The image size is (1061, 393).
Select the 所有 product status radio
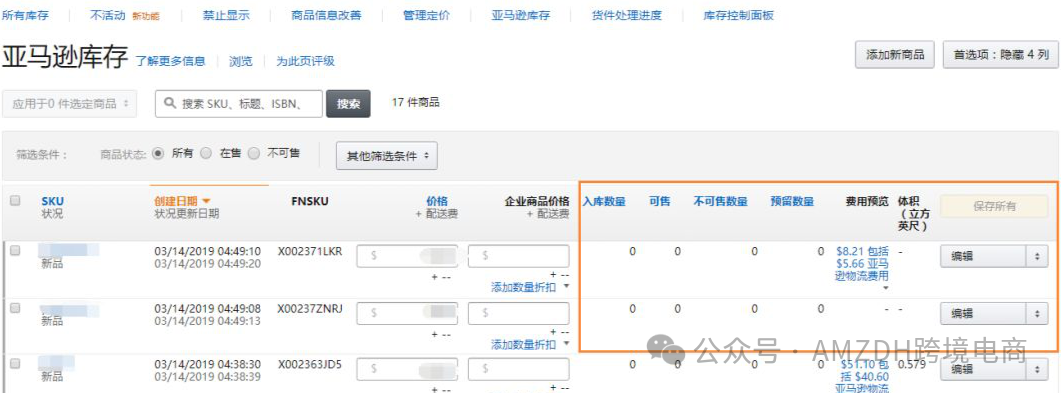pos(158,153)
